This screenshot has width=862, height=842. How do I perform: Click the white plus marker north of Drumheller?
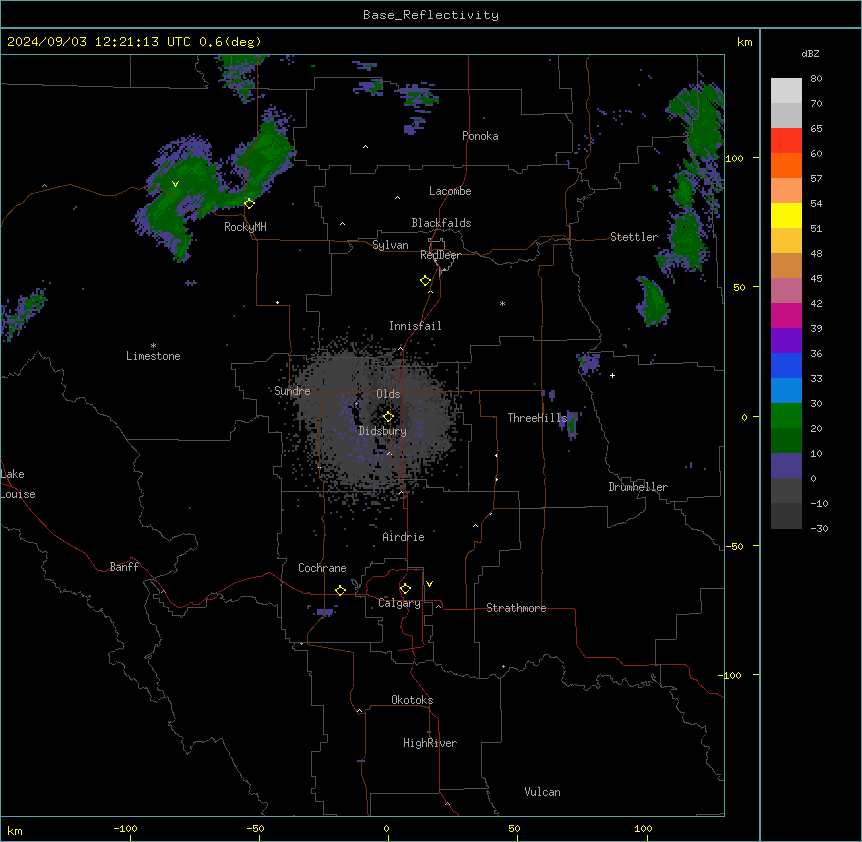612,375
